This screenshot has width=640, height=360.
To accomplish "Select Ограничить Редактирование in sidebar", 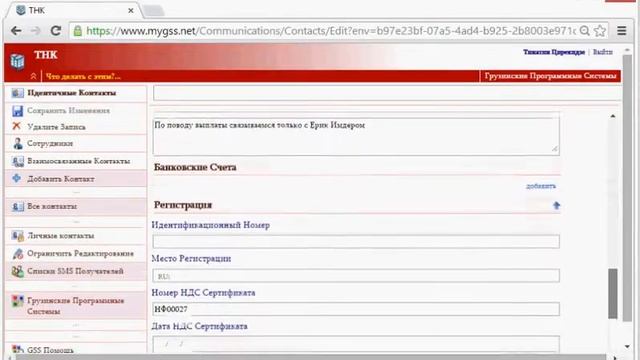I will (x=80, y=253).
